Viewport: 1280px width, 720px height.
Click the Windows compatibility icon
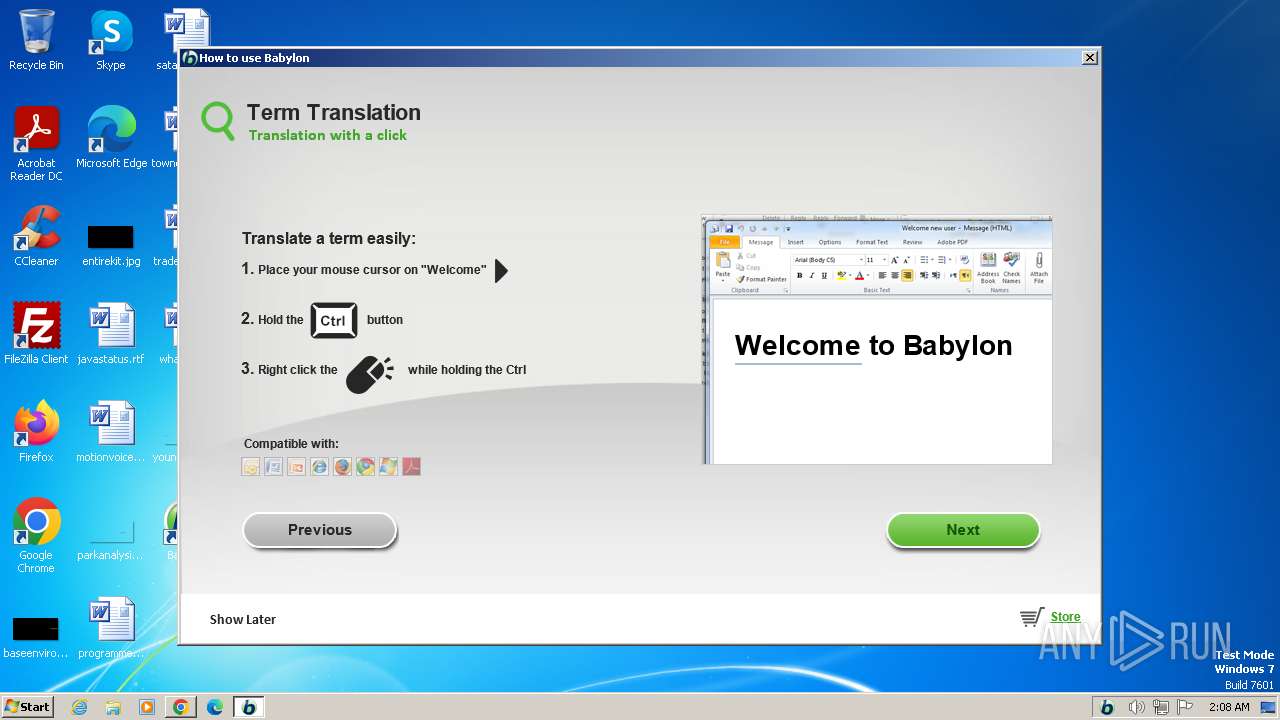coord(389,467)
